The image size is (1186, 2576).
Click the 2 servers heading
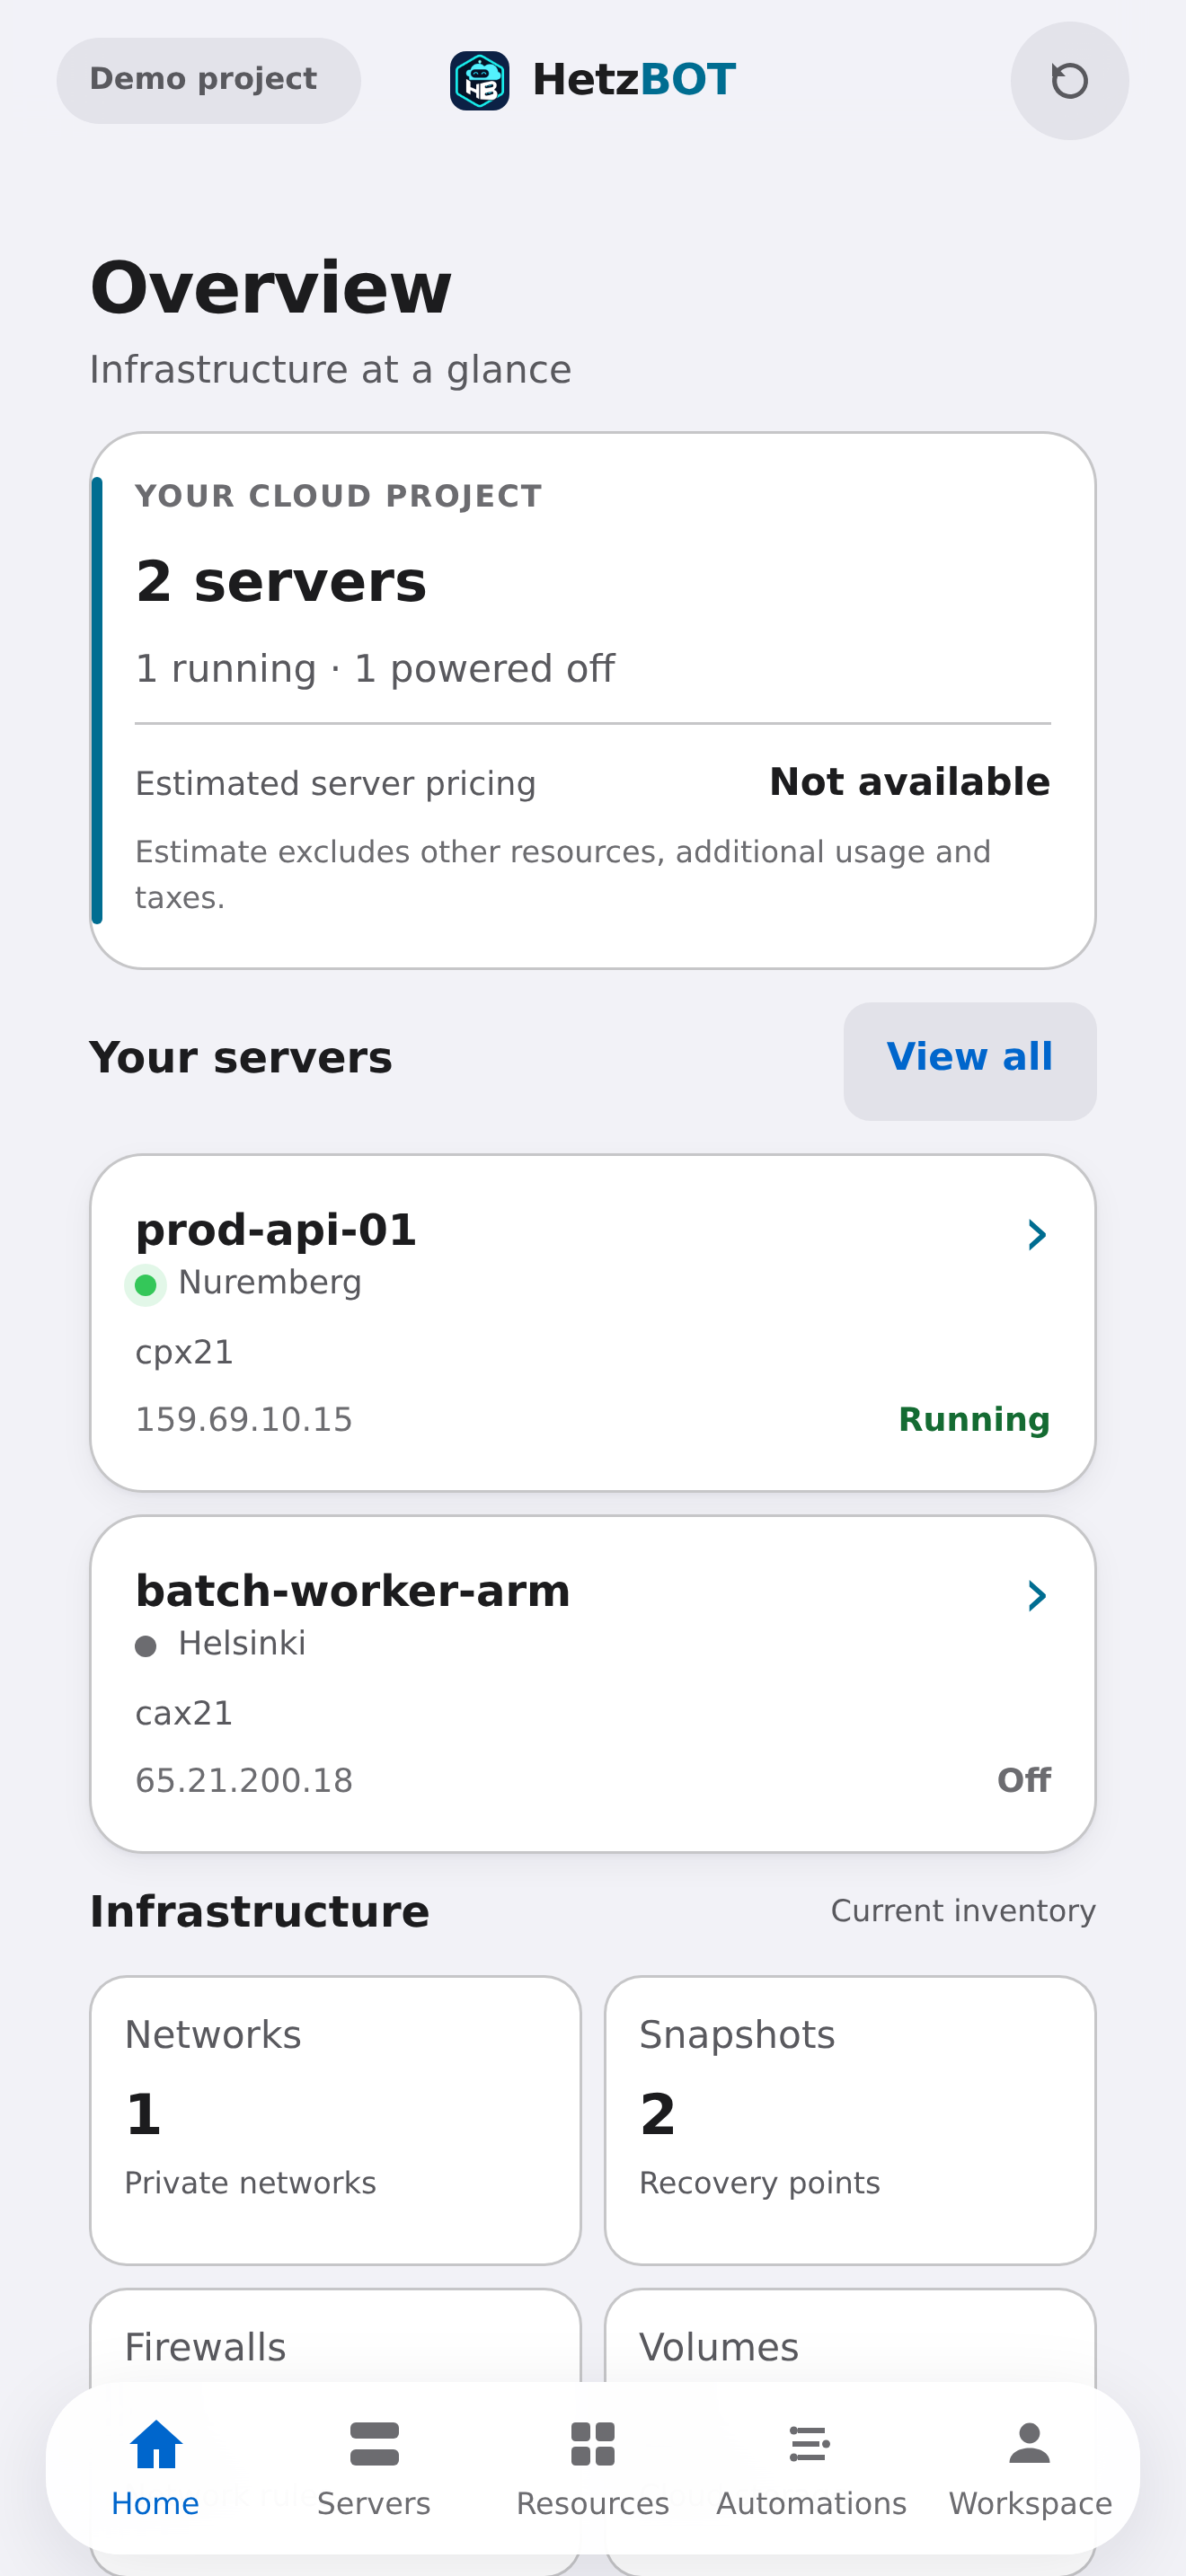281,581
